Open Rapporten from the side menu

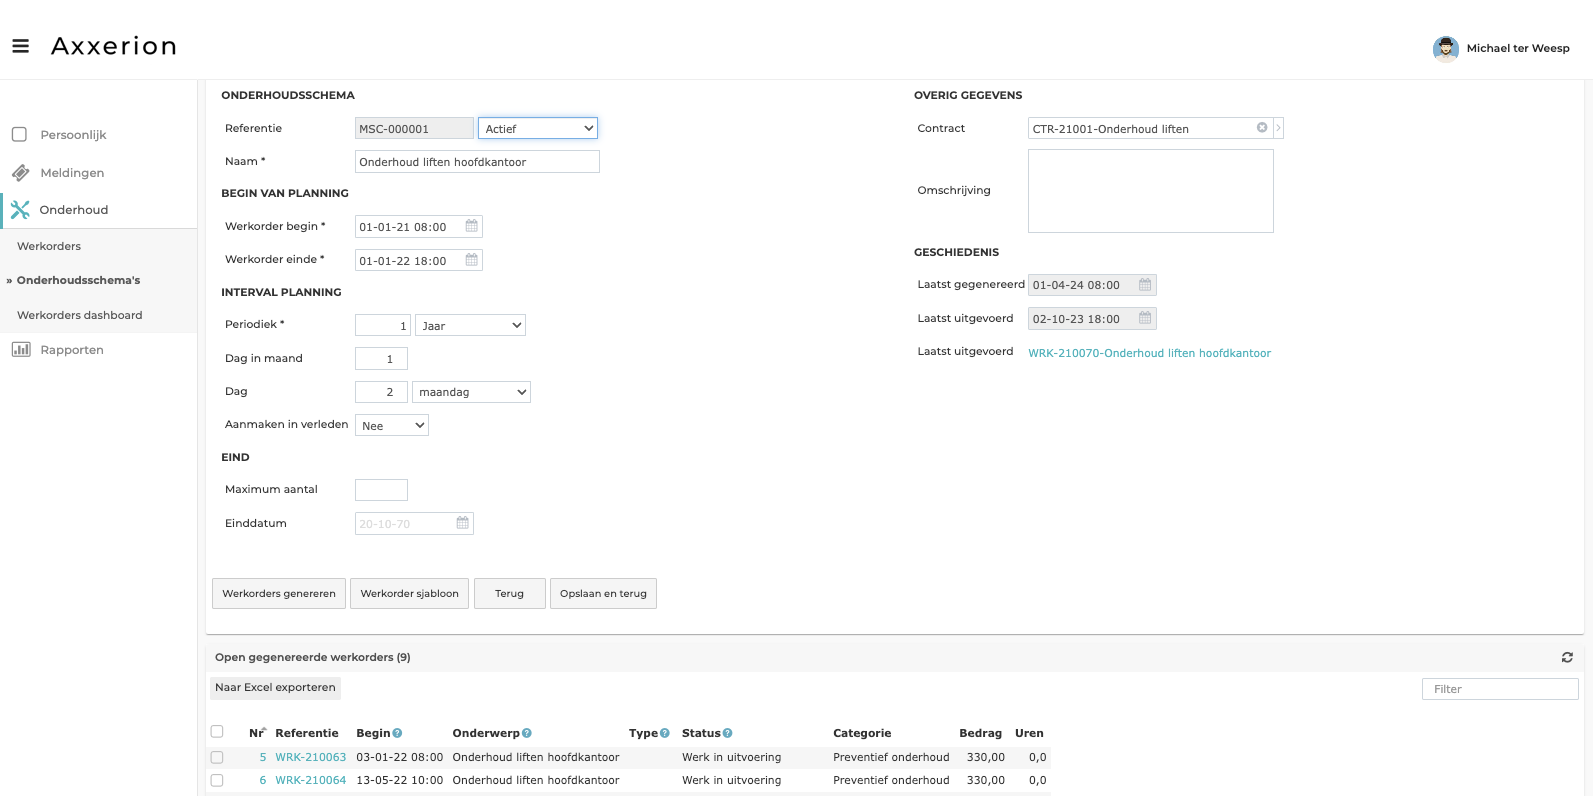(x=71, y=350)
